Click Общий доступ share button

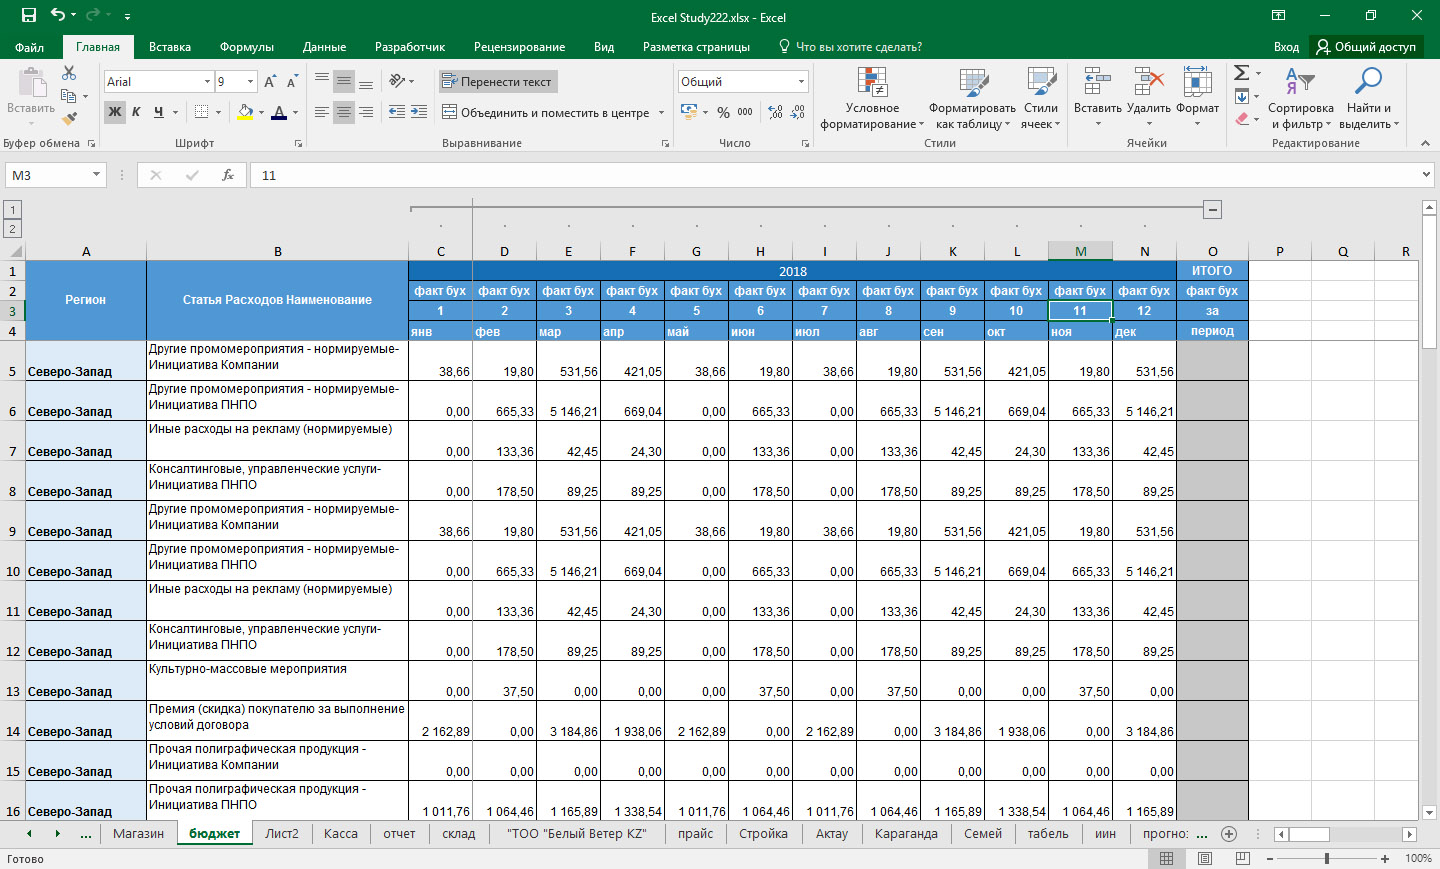(x=1366, y=47)
